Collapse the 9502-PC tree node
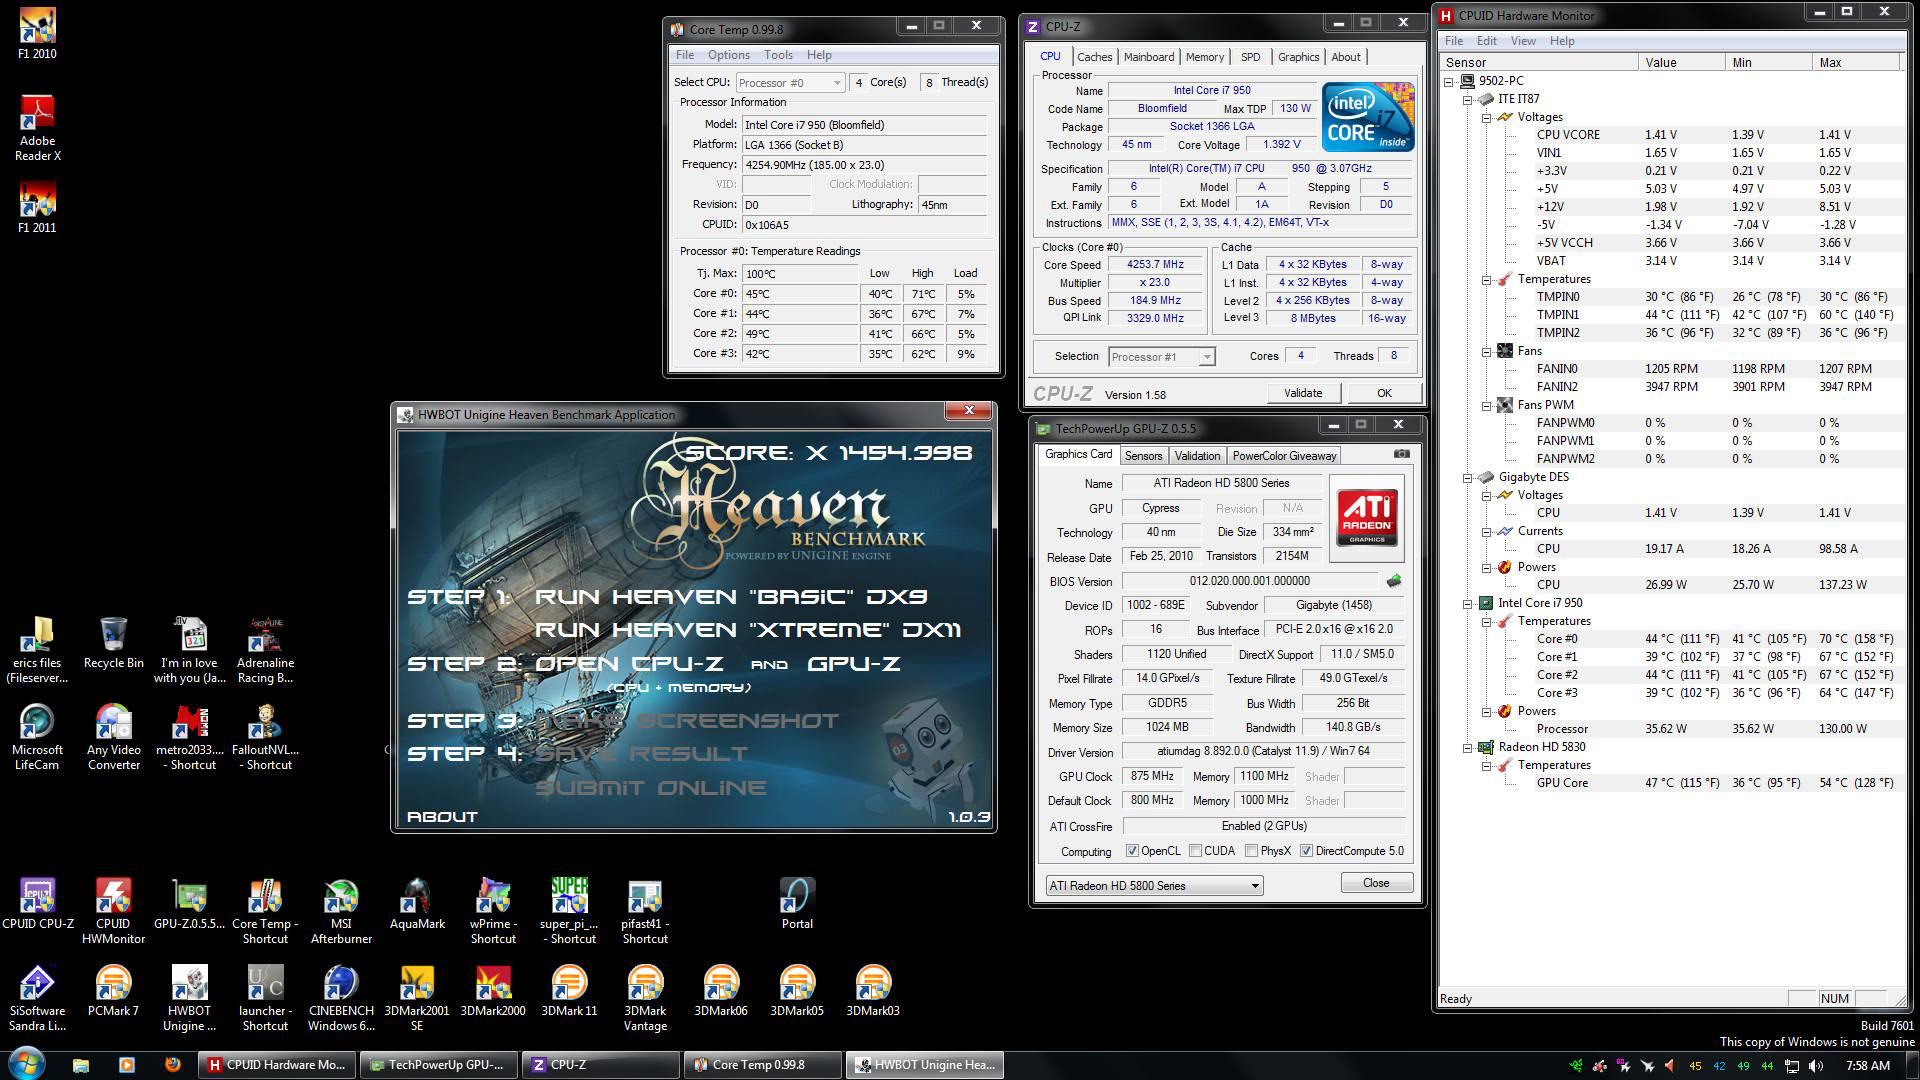The width and height of the screenshot is (1920, 1080). pyautogui.click(x=1449, y=81)
